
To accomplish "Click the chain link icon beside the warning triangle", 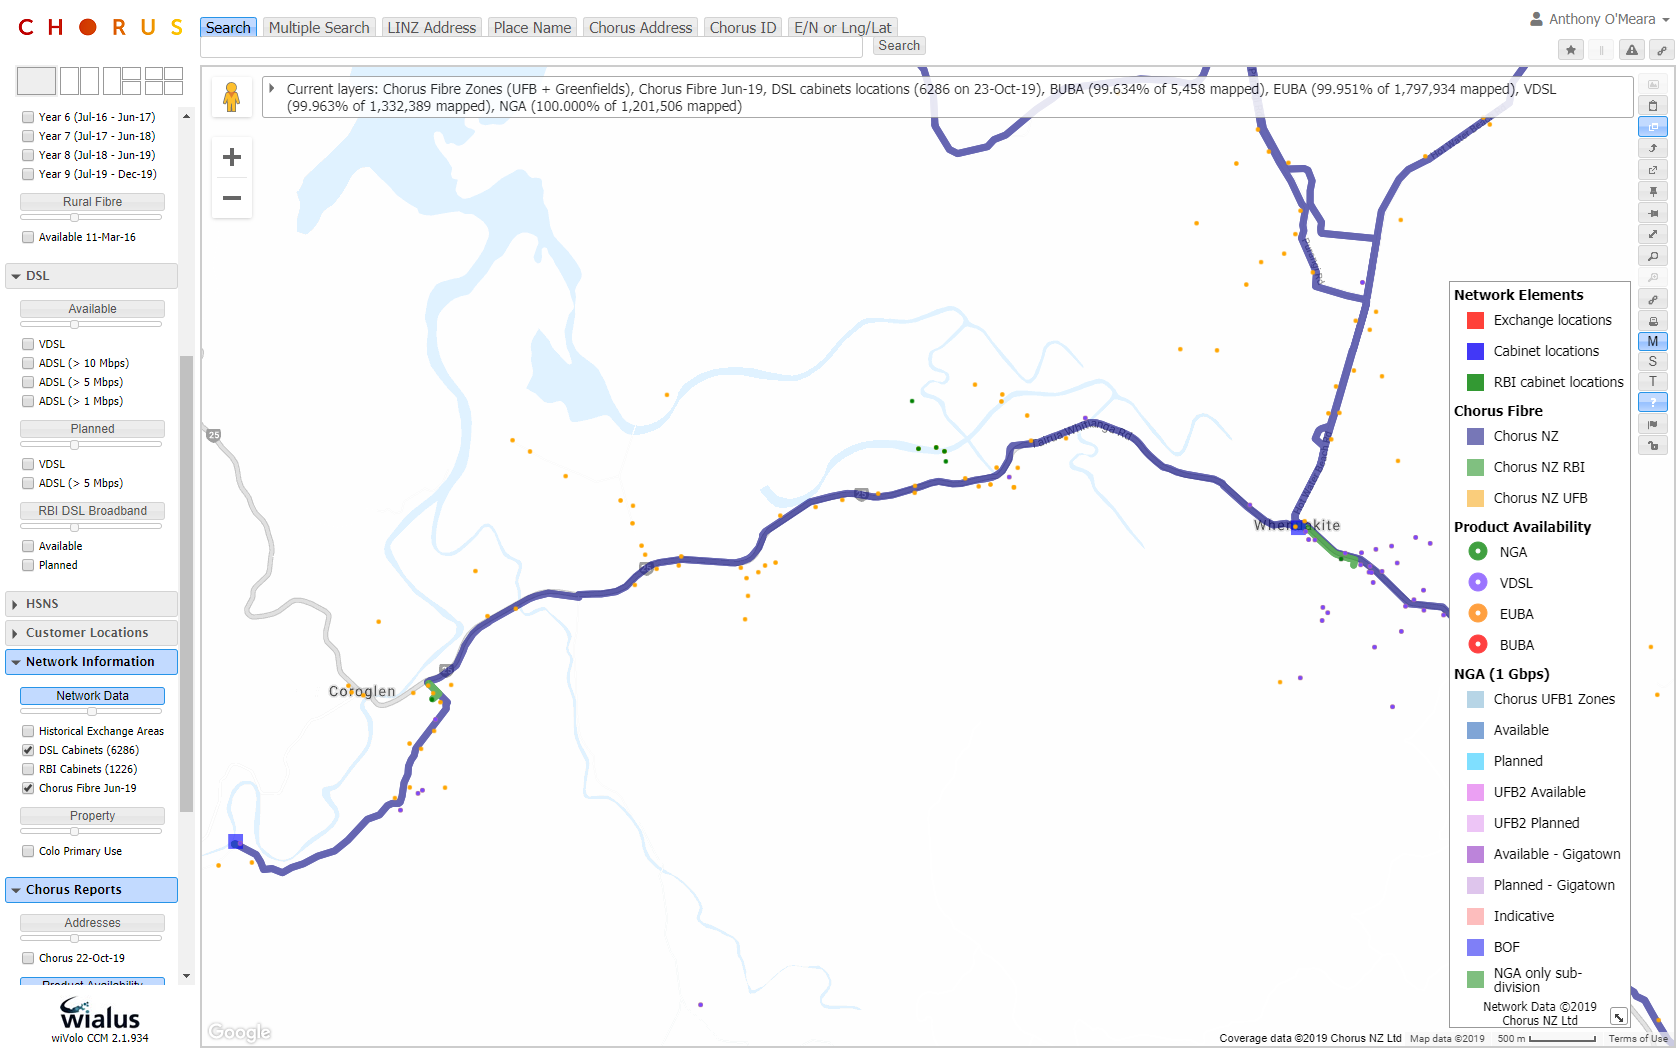I will (x=1662, y=50).
